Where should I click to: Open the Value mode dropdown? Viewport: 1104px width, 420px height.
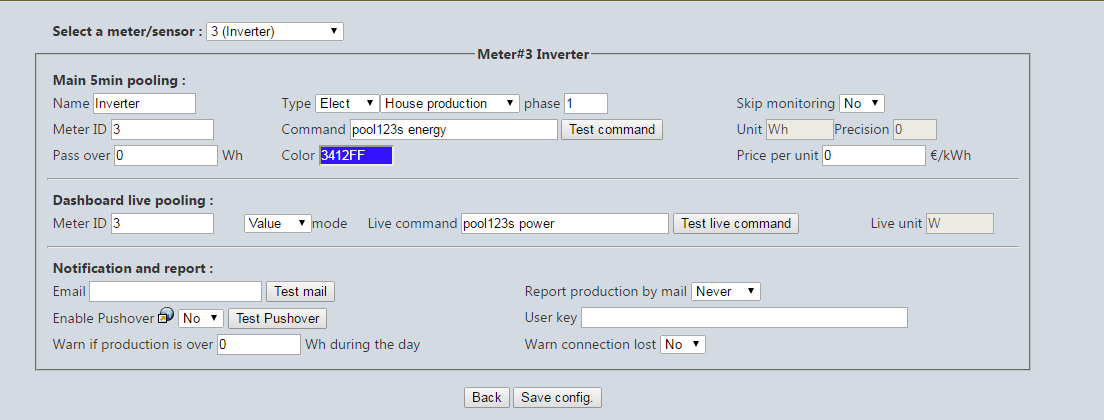[277, 224]
